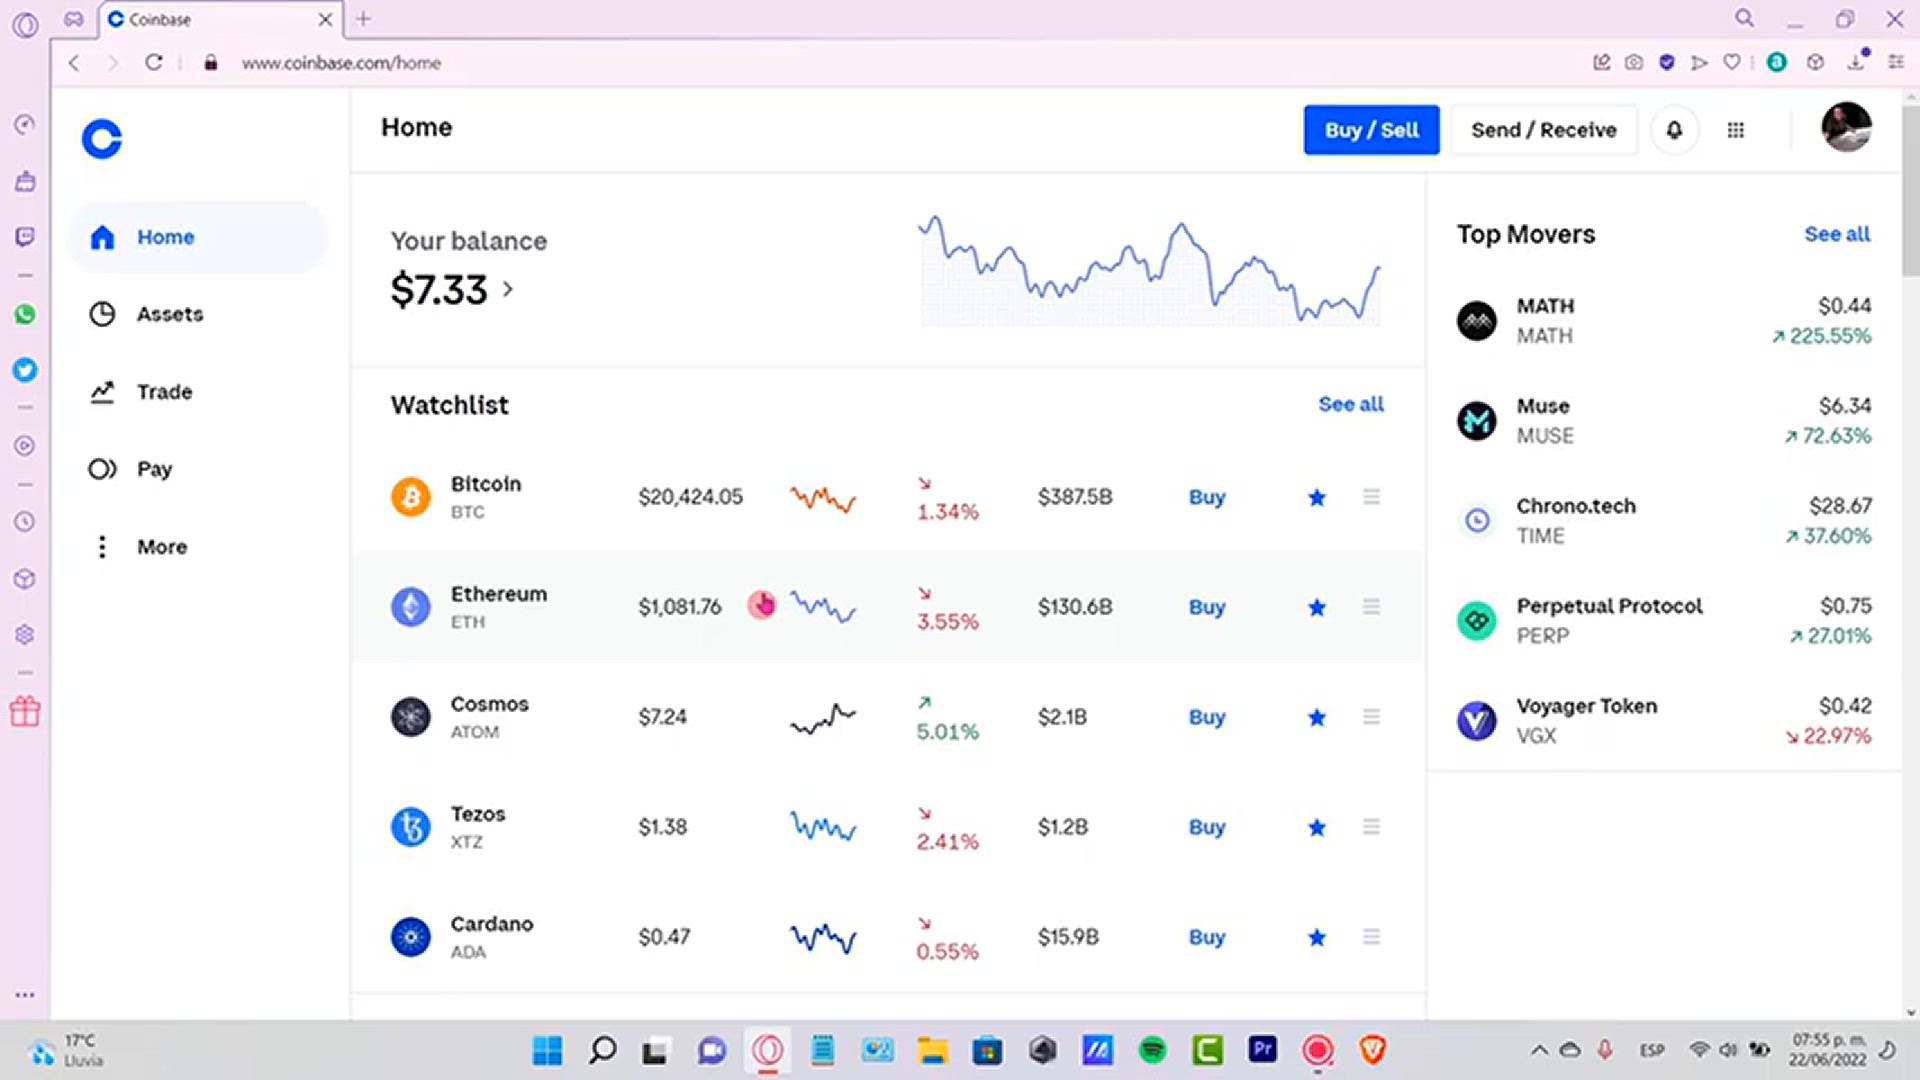
Task: Open a new browser tab
Action: (363, 19)
